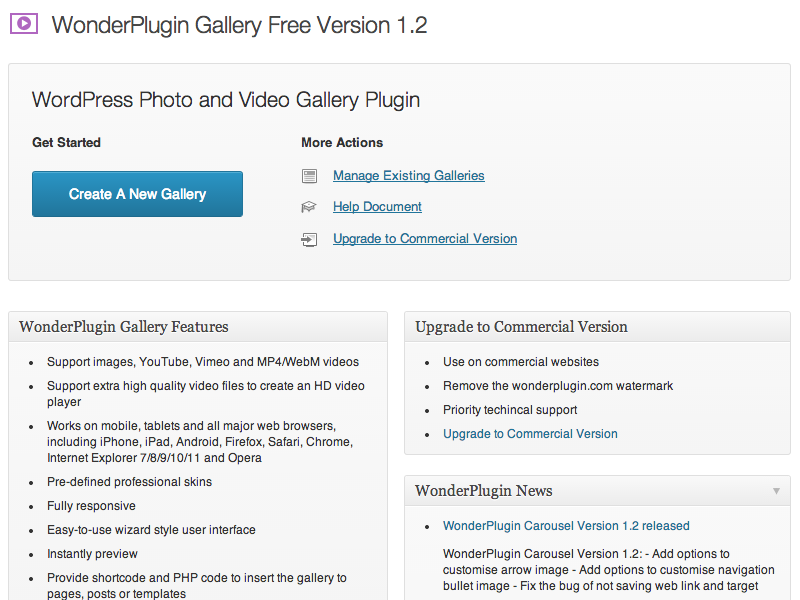Screen dimensions: 800x600
Task: Click the arrow icon beside the More Actions upgrade link
Action: pos(310,239)
